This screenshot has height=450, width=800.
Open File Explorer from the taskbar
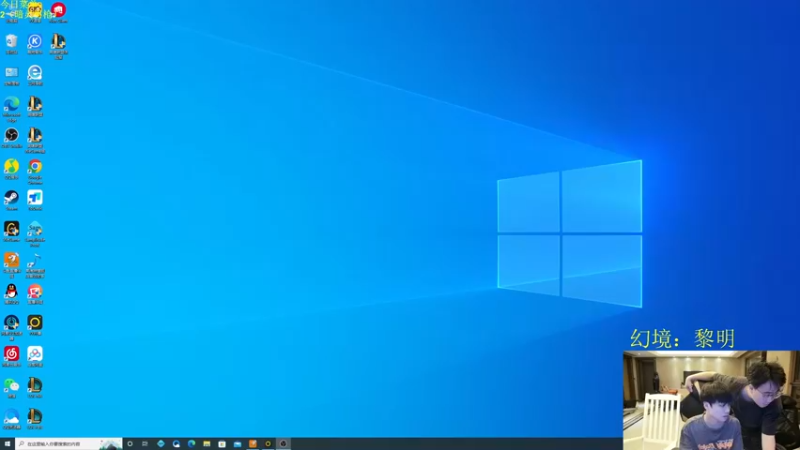[207, 444]
